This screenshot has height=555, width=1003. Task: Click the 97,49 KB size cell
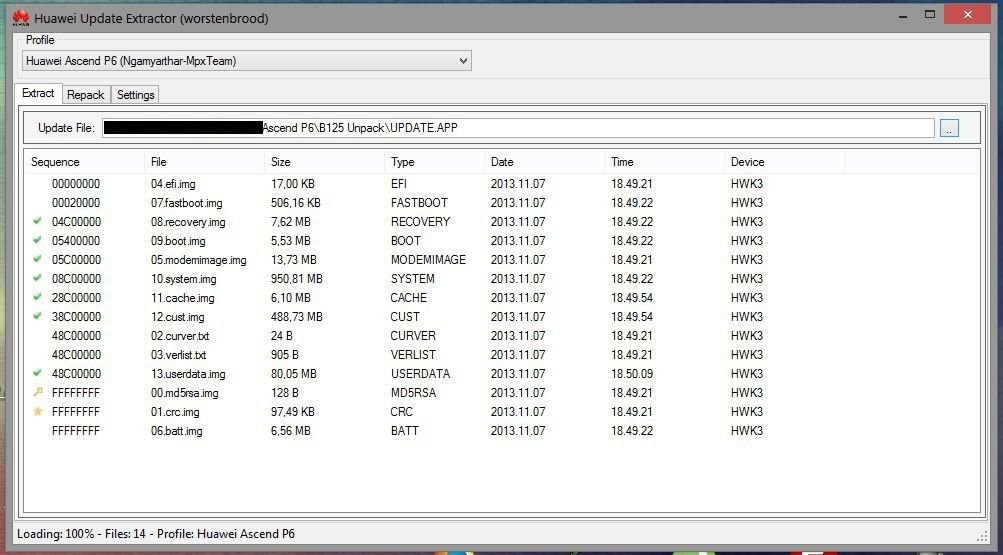(292, 412)
